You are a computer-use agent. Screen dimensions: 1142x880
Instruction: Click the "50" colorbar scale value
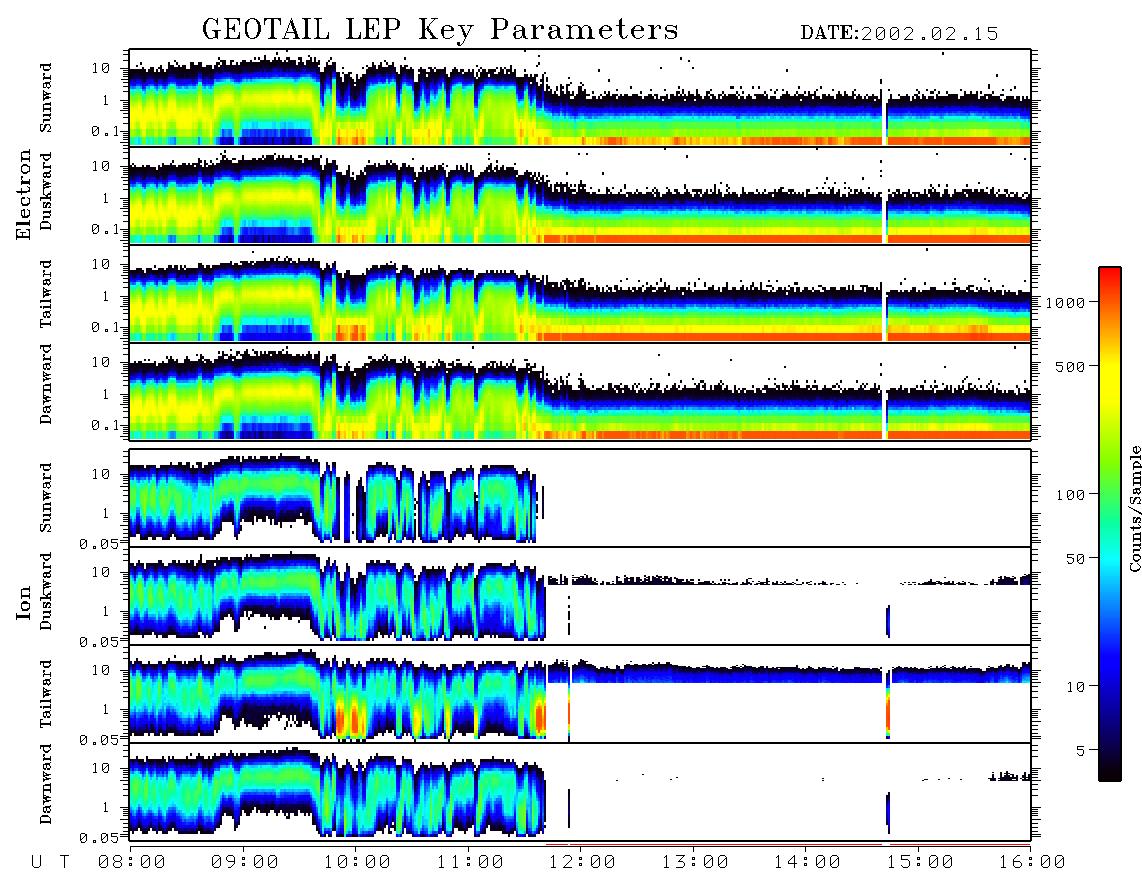pos(1075,559)
